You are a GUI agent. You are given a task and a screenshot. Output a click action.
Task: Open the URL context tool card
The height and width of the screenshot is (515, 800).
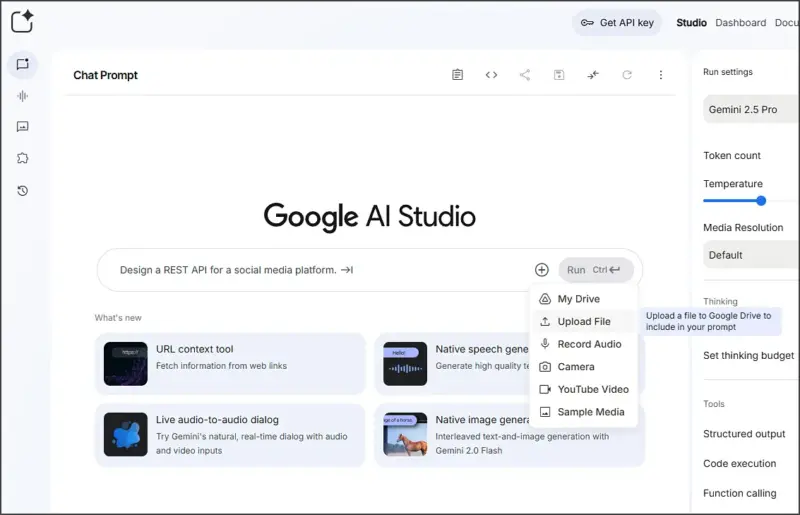point(230,364)
